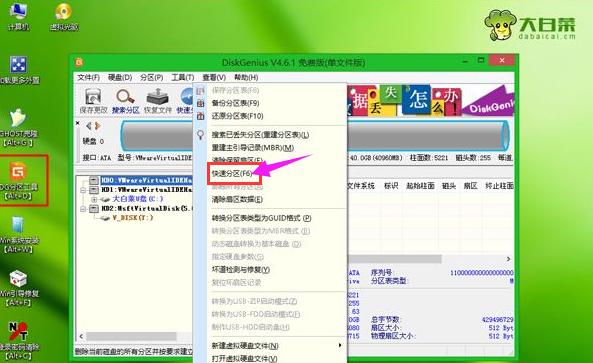Select HD2:MsftVirtualDisk in tree
Image resolution: width=593 pixels, height=363 pixels.
click(x=146, y=208)
